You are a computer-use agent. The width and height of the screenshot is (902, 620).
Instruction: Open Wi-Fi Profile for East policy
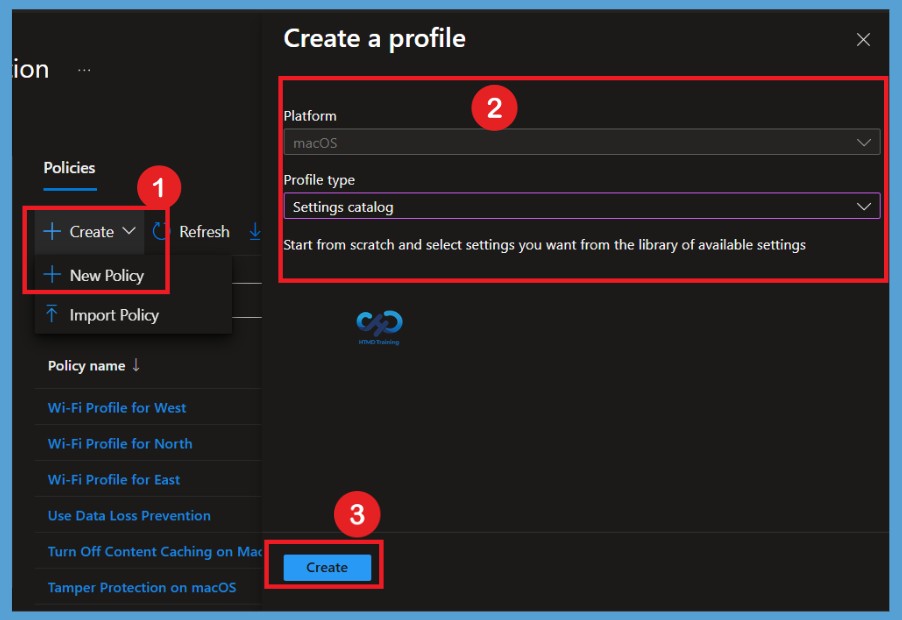pos(114,480)
